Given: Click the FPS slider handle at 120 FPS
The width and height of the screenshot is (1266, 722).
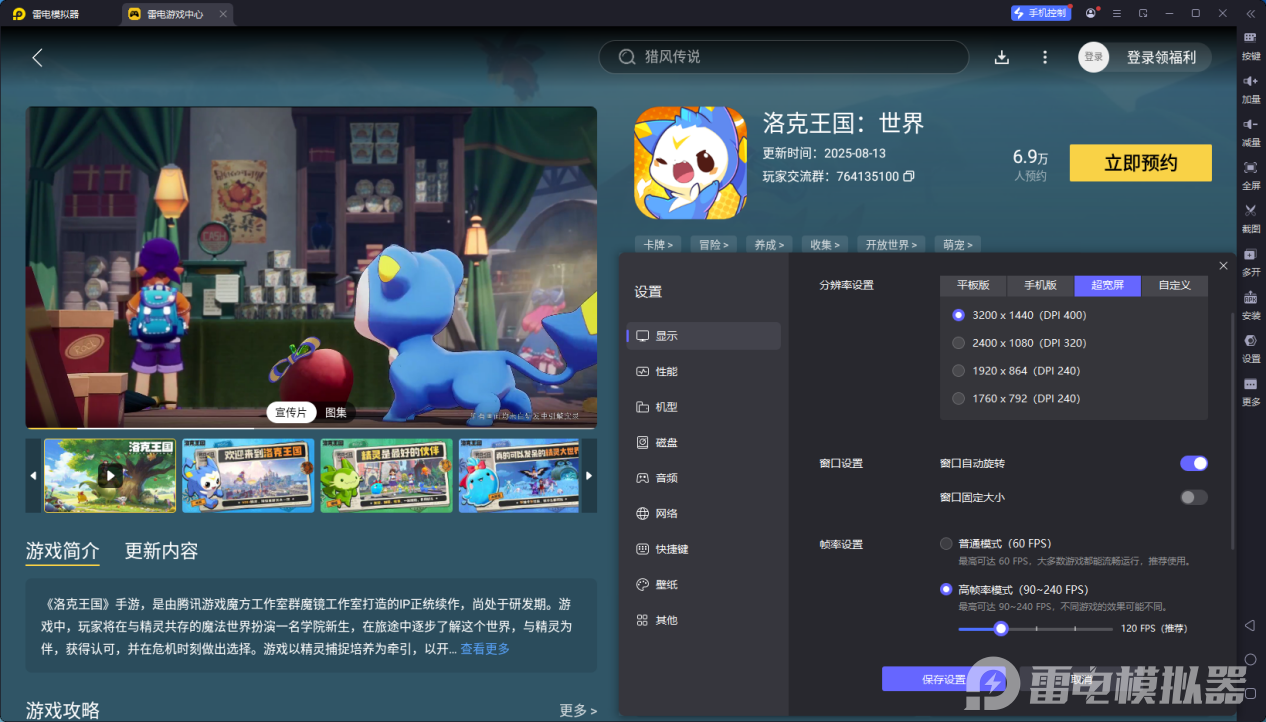Looking at the screenshot, I should (x=1000, y=628).
